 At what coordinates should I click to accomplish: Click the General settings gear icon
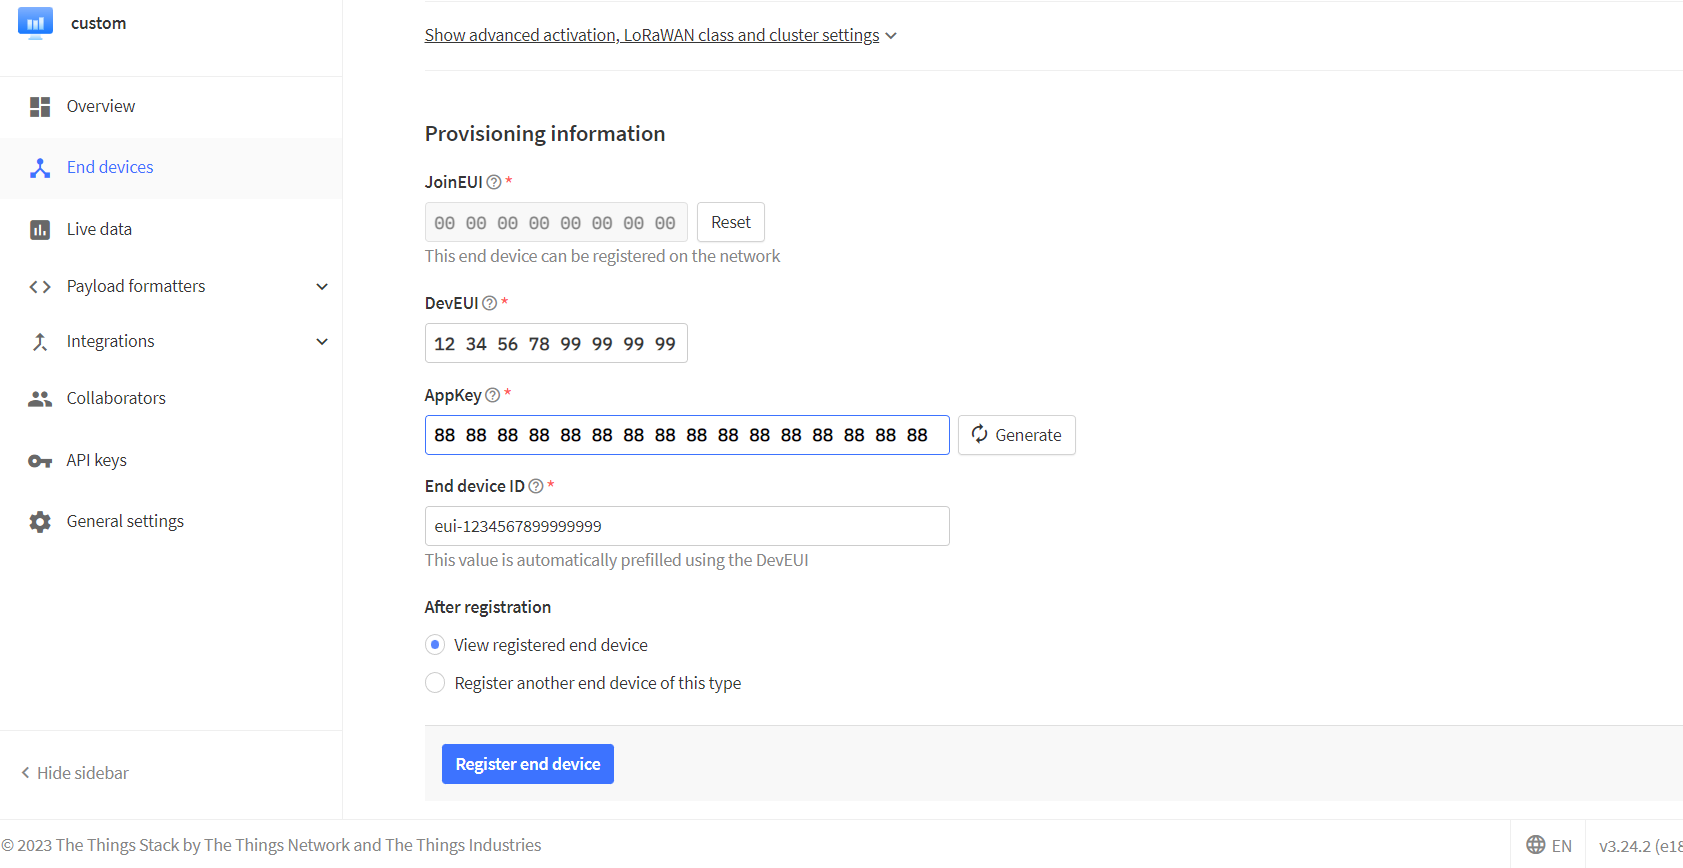click(40, 522)
